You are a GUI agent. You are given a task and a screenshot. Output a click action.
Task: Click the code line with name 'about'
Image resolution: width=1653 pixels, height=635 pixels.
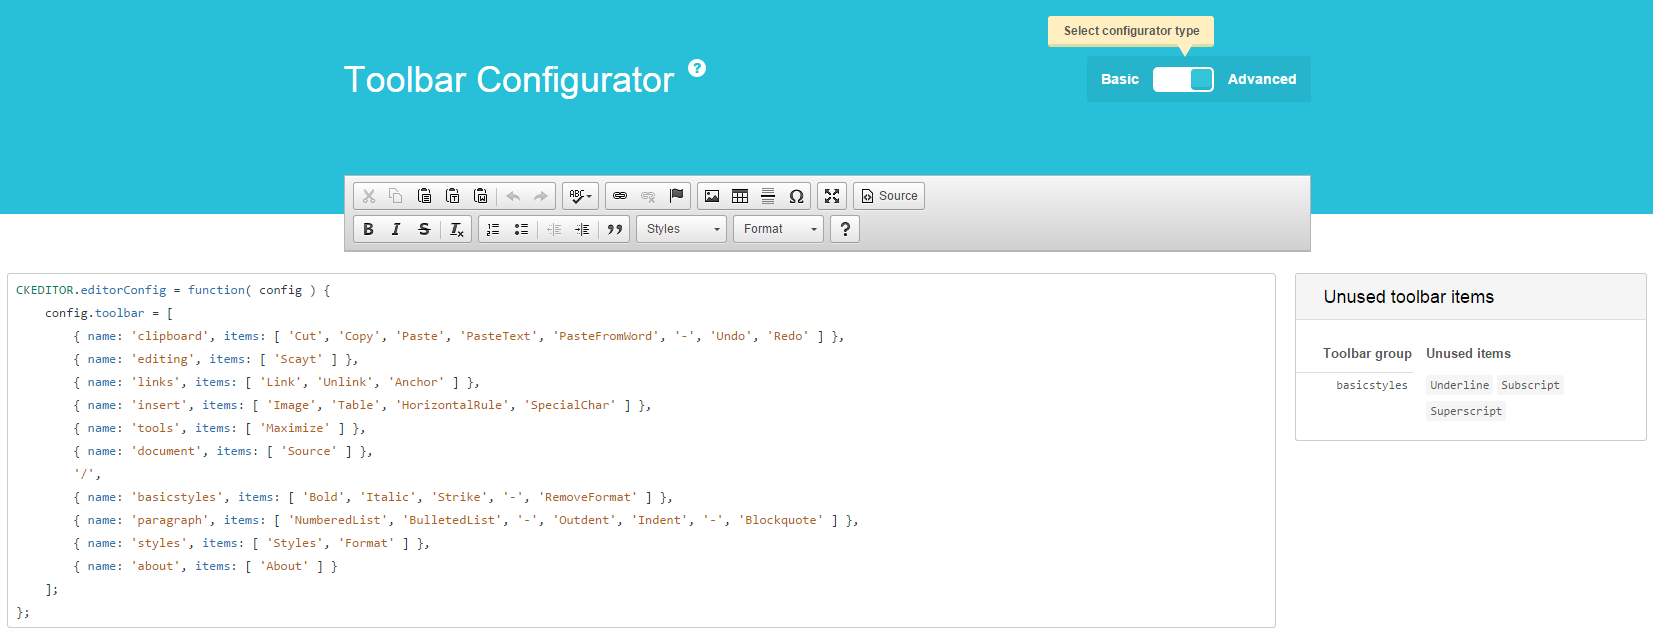205,566
